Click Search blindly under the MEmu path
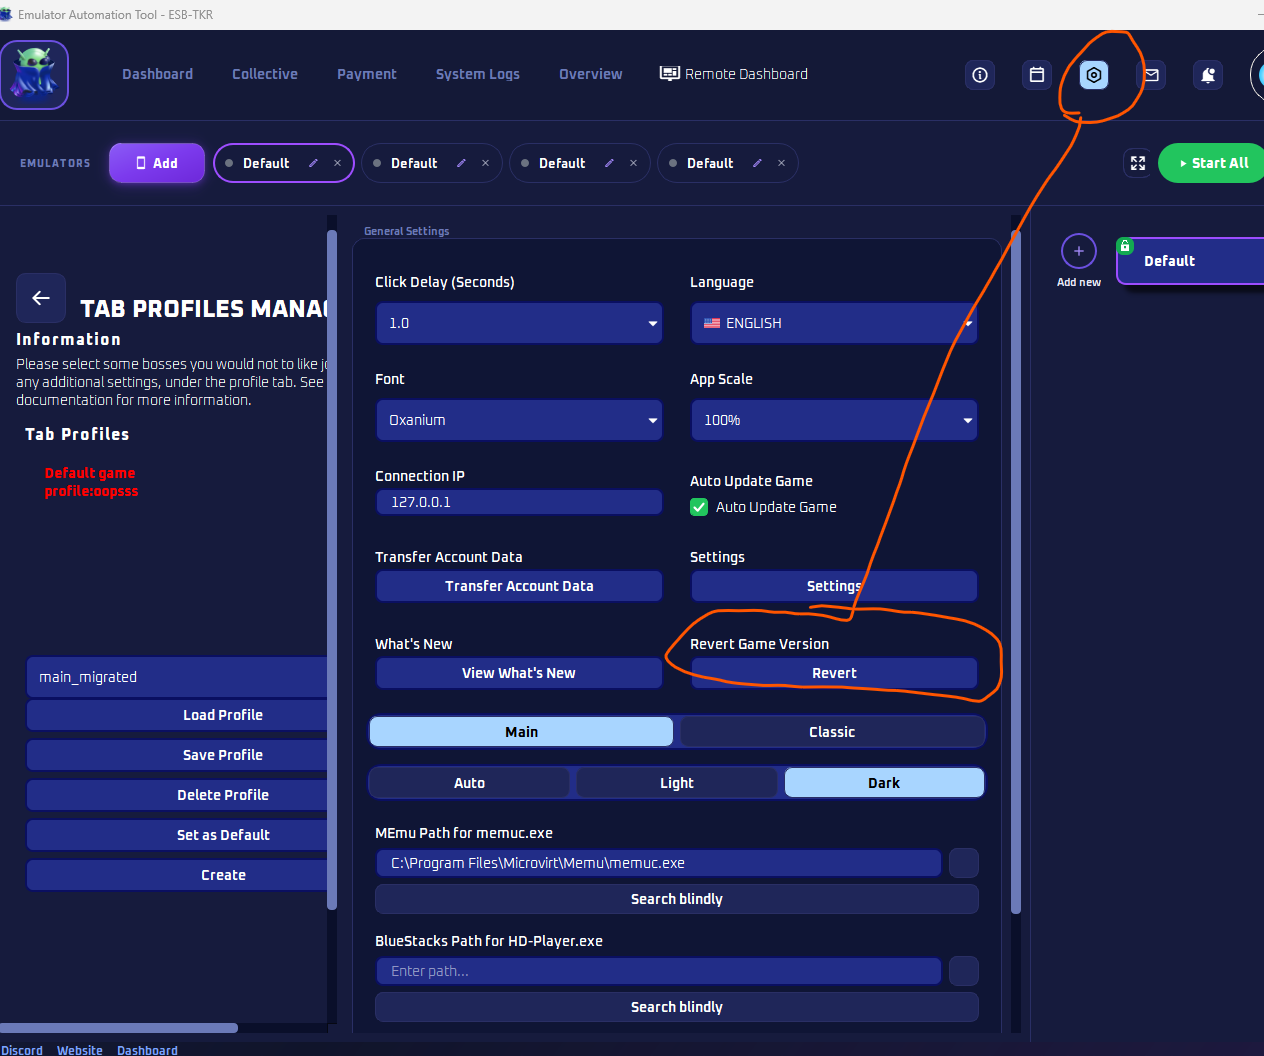This screenshot has width=1264, height=1056. click(x=677, y=899)
